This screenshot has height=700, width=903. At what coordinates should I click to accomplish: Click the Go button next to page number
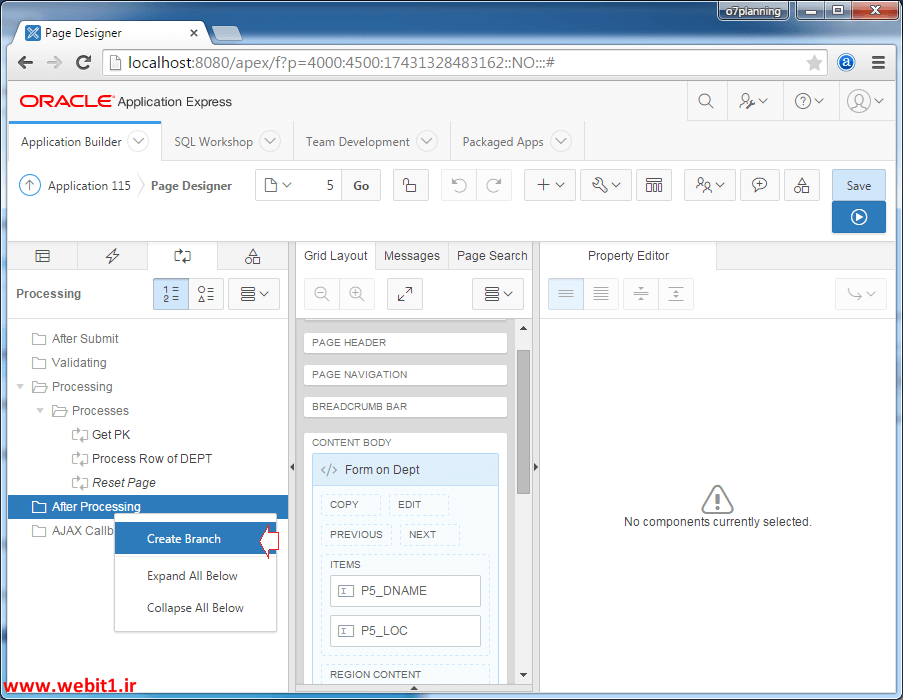pos(361,185)
